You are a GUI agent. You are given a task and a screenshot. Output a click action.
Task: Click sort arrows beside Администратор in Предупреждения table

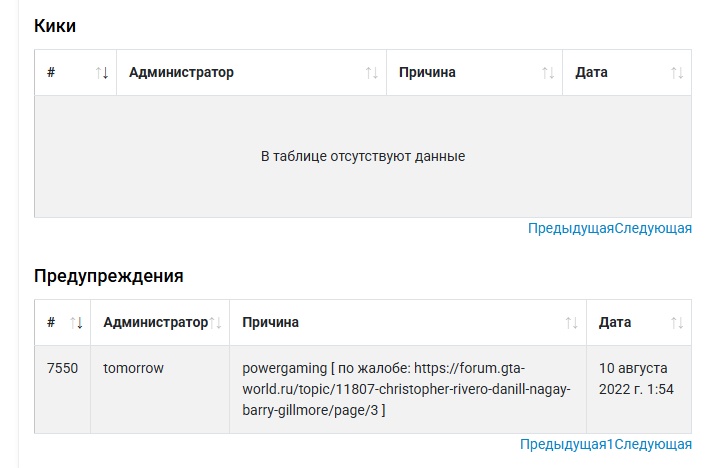click(215, 323)
